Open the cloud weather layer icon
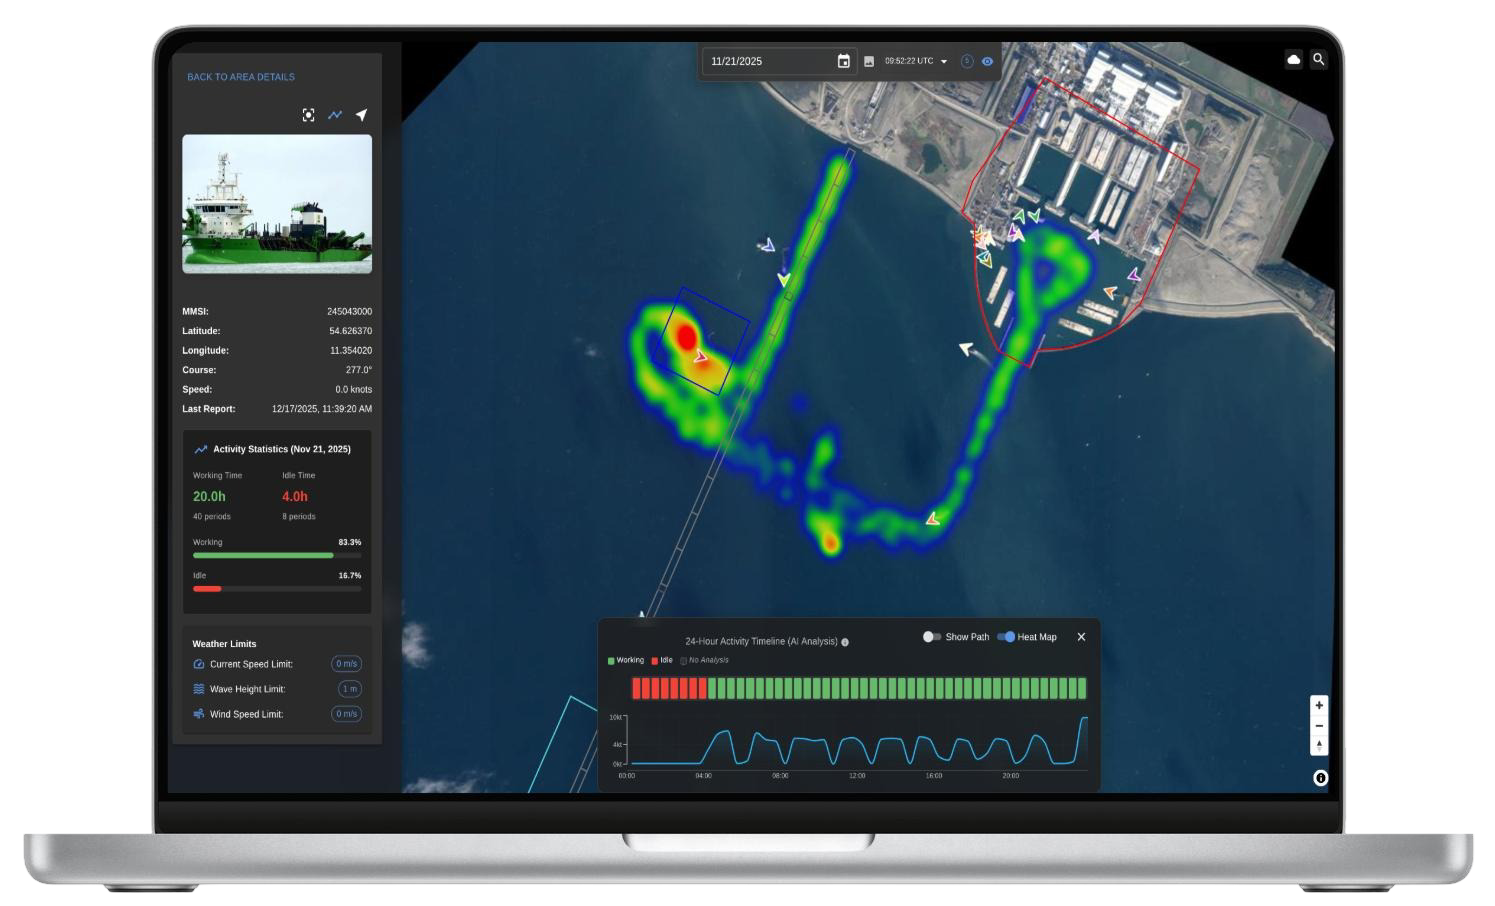The image size is (1495, 906). tap(1293, 60)
